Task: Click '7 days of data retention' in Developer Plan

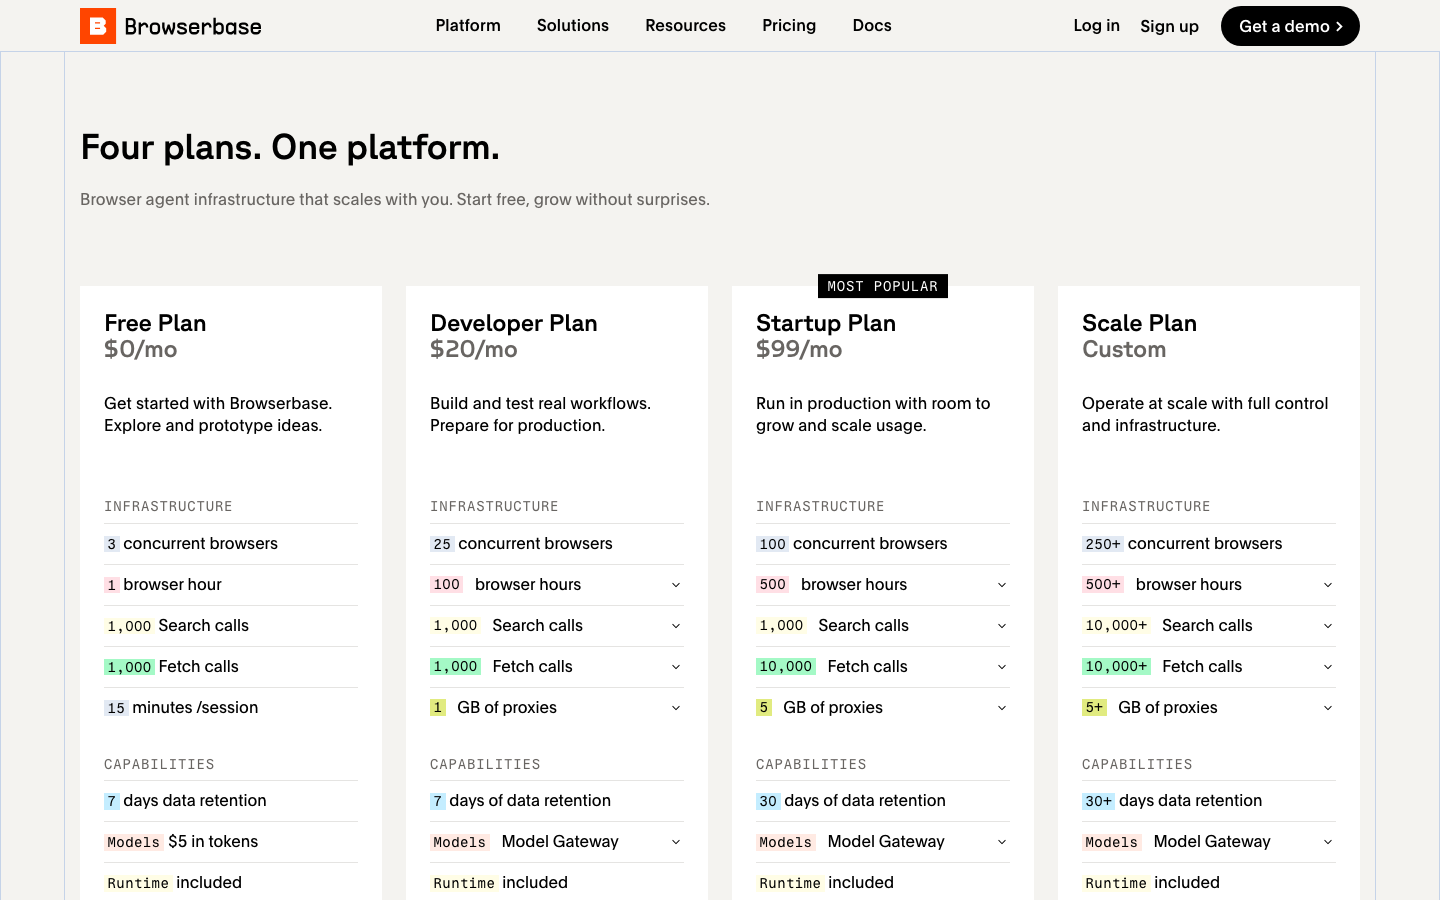Action: coord(520,801)
